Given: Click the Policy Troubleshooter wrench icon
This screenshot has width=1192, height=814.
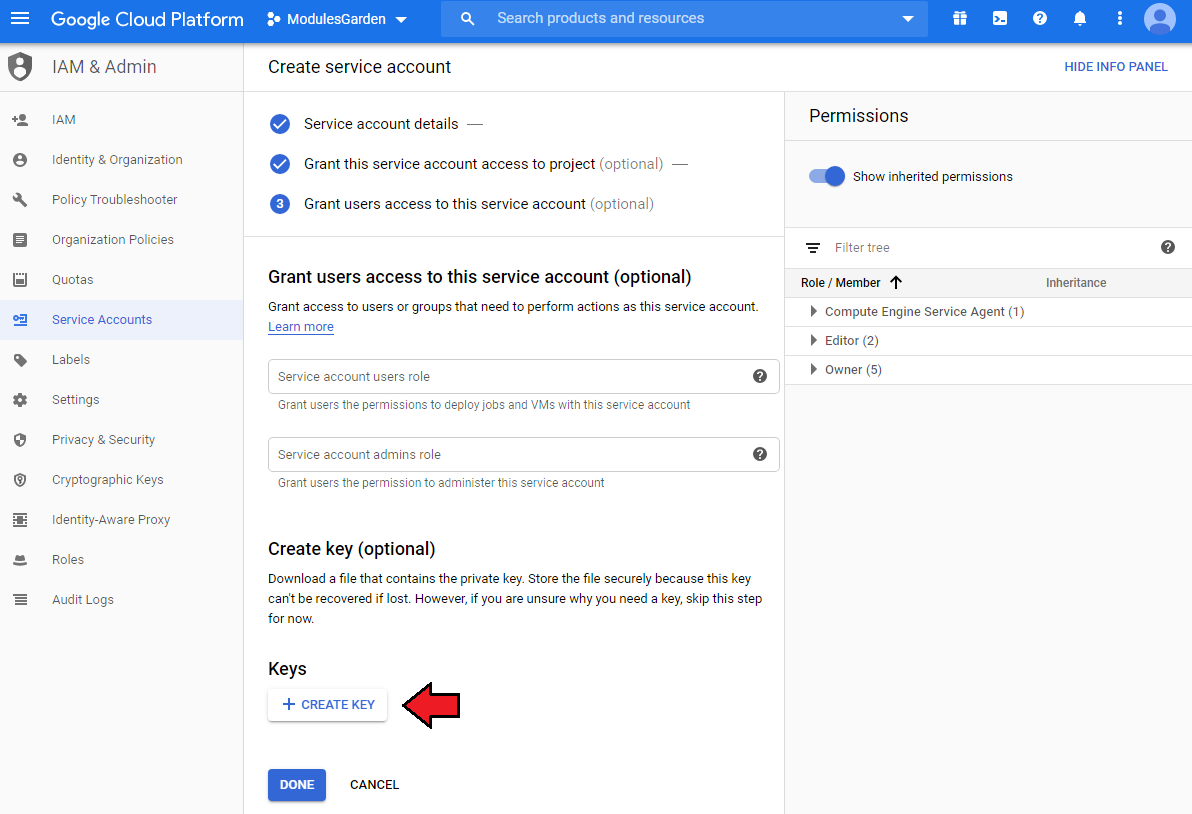Looking at the screenshot, I should click(21, 199).
